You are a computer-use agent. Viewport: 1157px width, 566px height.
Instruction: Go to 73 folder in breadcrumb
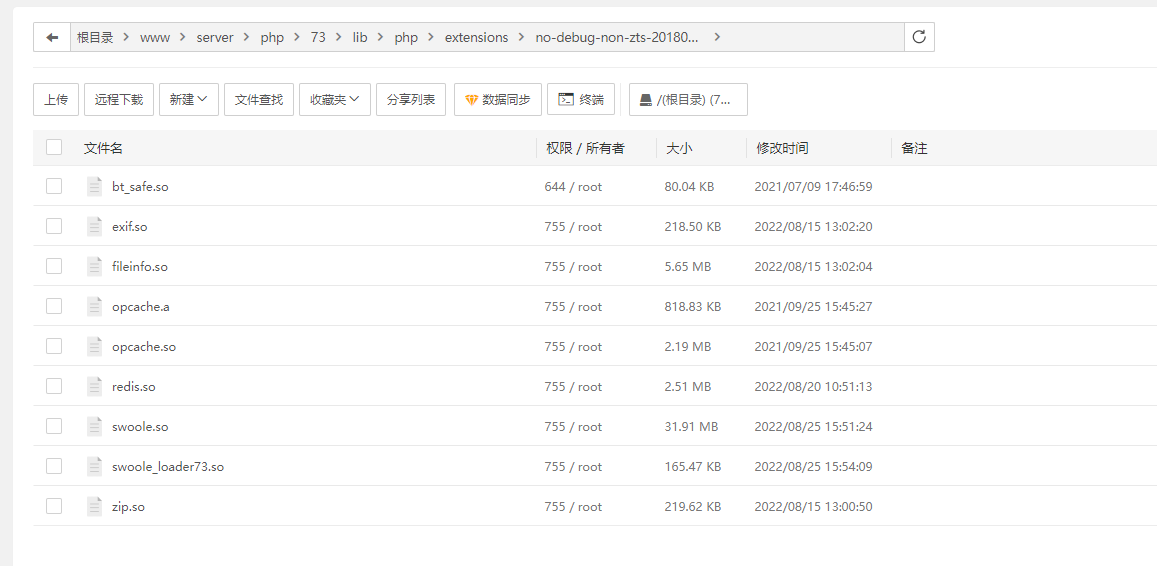pyautogui.click(x=318, y=38)
